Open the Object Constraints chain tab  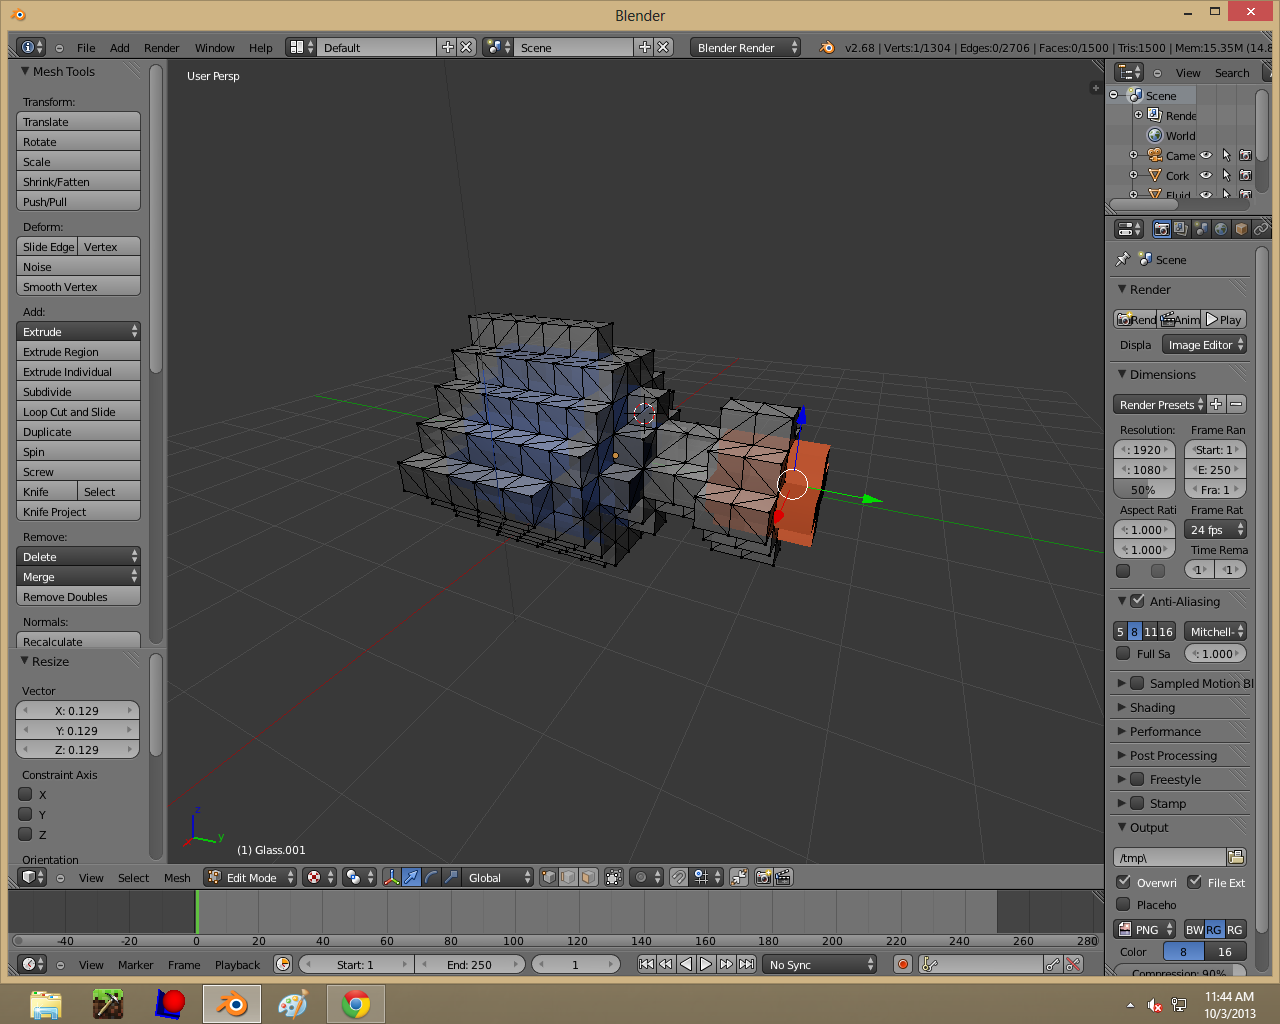click(x=1261, y=229)
